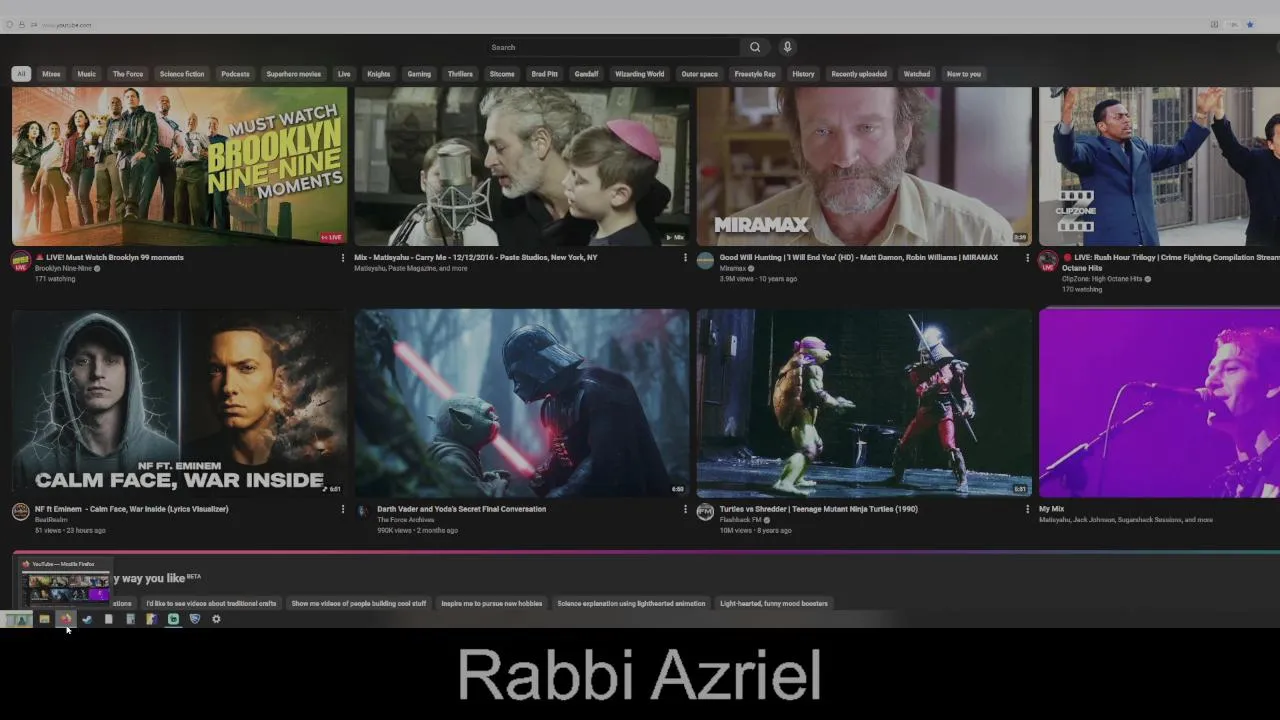The width and height of the screenshot is (1280, 720).
Task: Select the Superhero movies filter chip
Action: tap(294, 74)
